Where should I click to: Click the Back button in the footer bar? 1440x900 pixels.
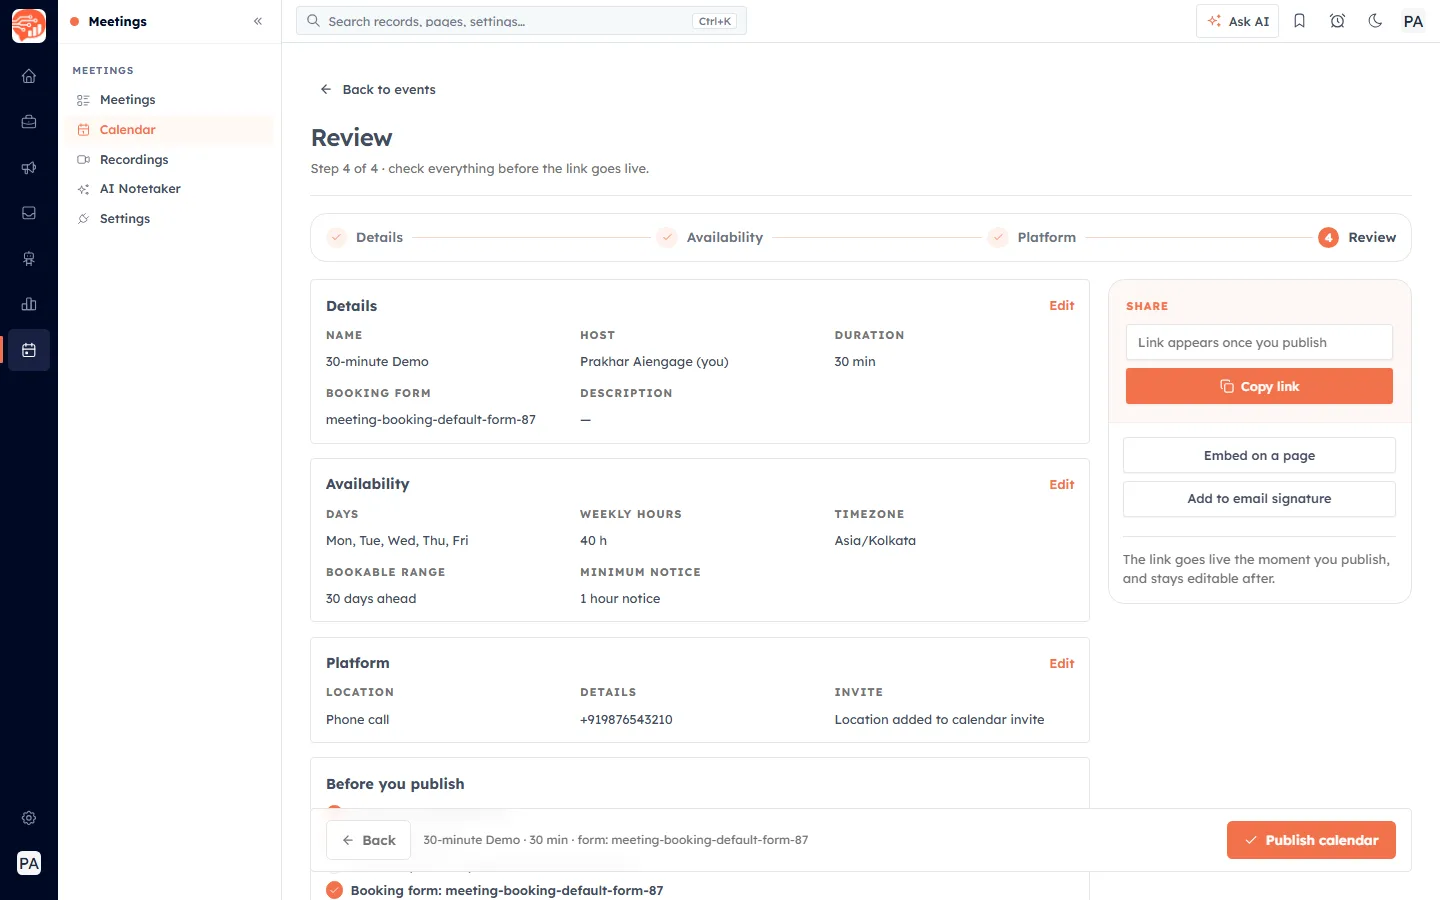point(368,840)
